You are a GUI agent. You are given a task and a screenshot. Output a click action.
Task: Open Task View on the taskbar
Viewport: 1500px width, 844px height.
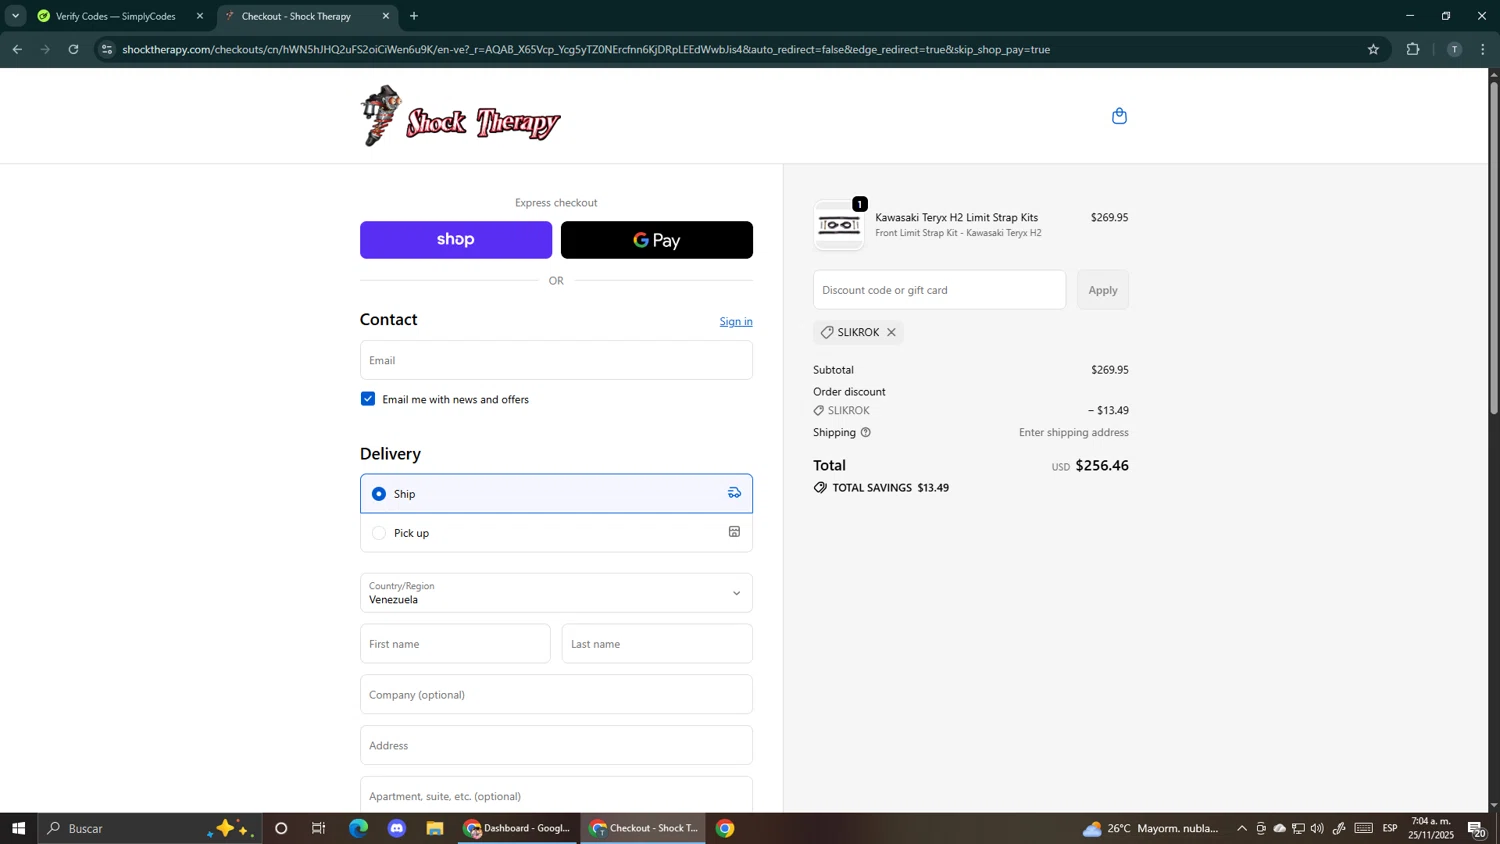point(319,828)
